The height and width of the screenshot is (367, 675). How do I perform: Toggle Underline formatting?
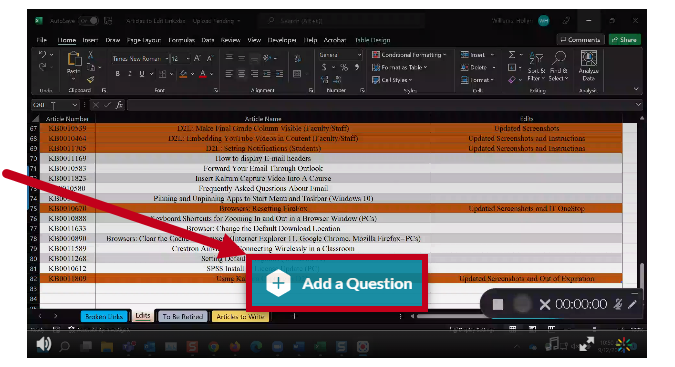coord(142,74)
